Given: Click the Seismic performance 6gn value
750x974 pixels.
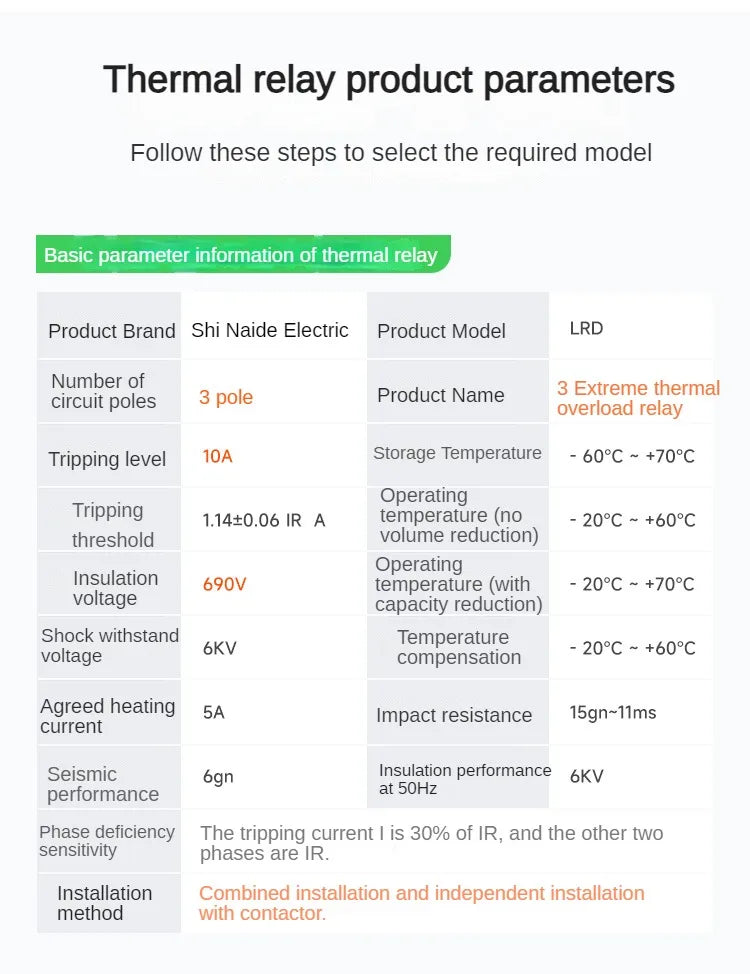Looking at the screenshot, I should pyautogui.click(x=218, y=776).
